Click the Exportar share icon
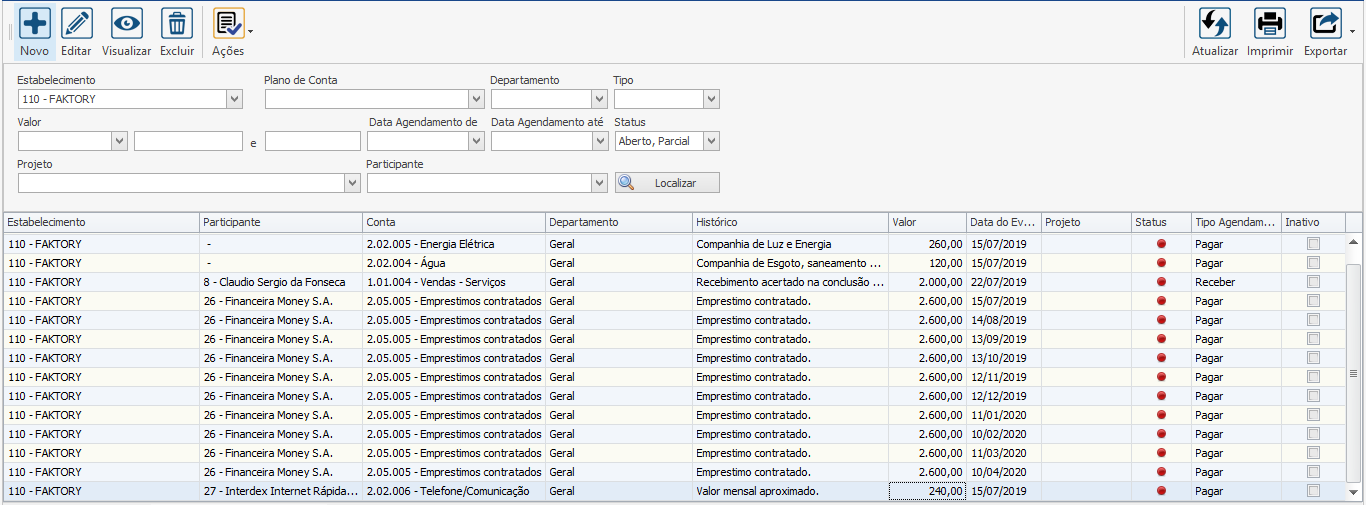 tap(1325, 24)
